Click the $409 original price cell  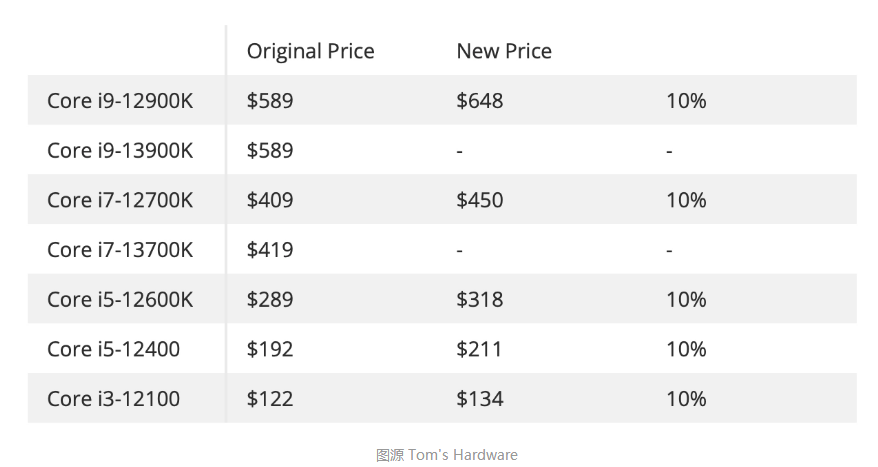pos(270,200)
